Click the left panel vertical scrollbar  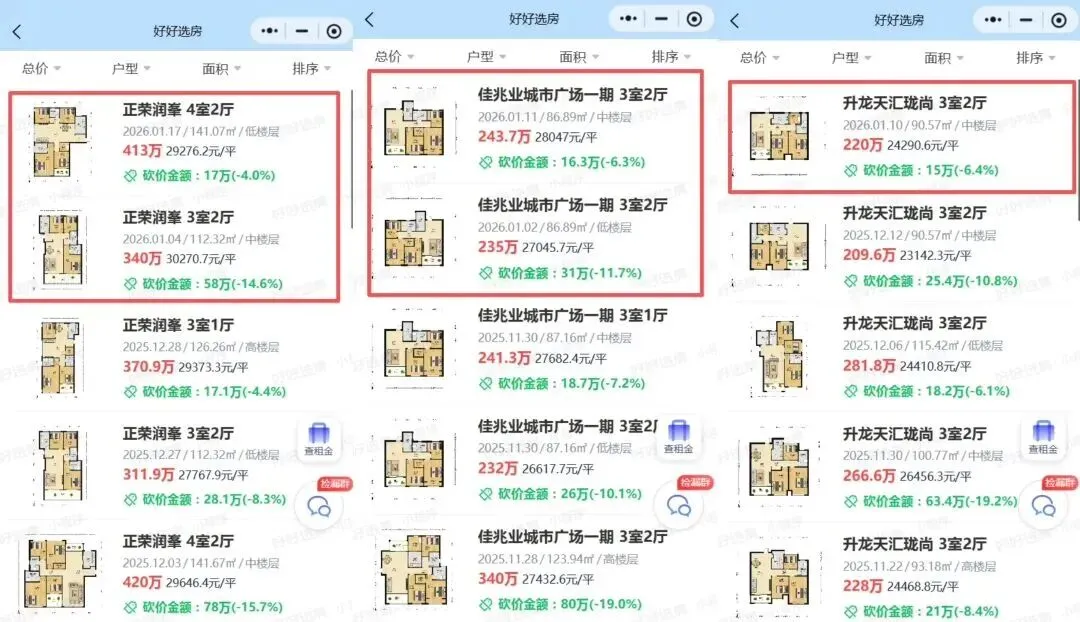352,158
